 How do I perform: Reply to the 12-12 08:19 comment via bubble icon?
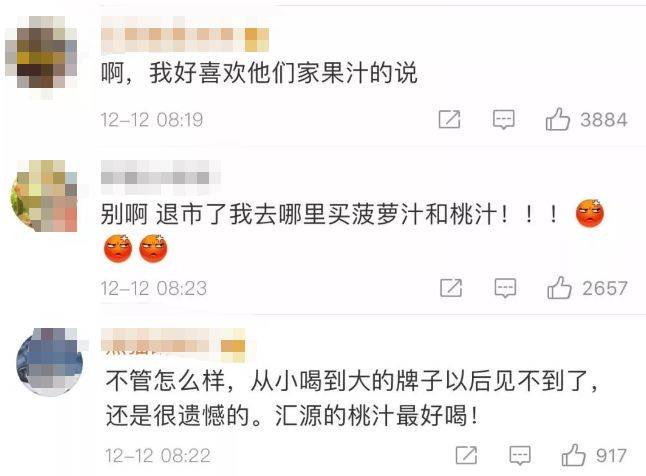point(503,120)
